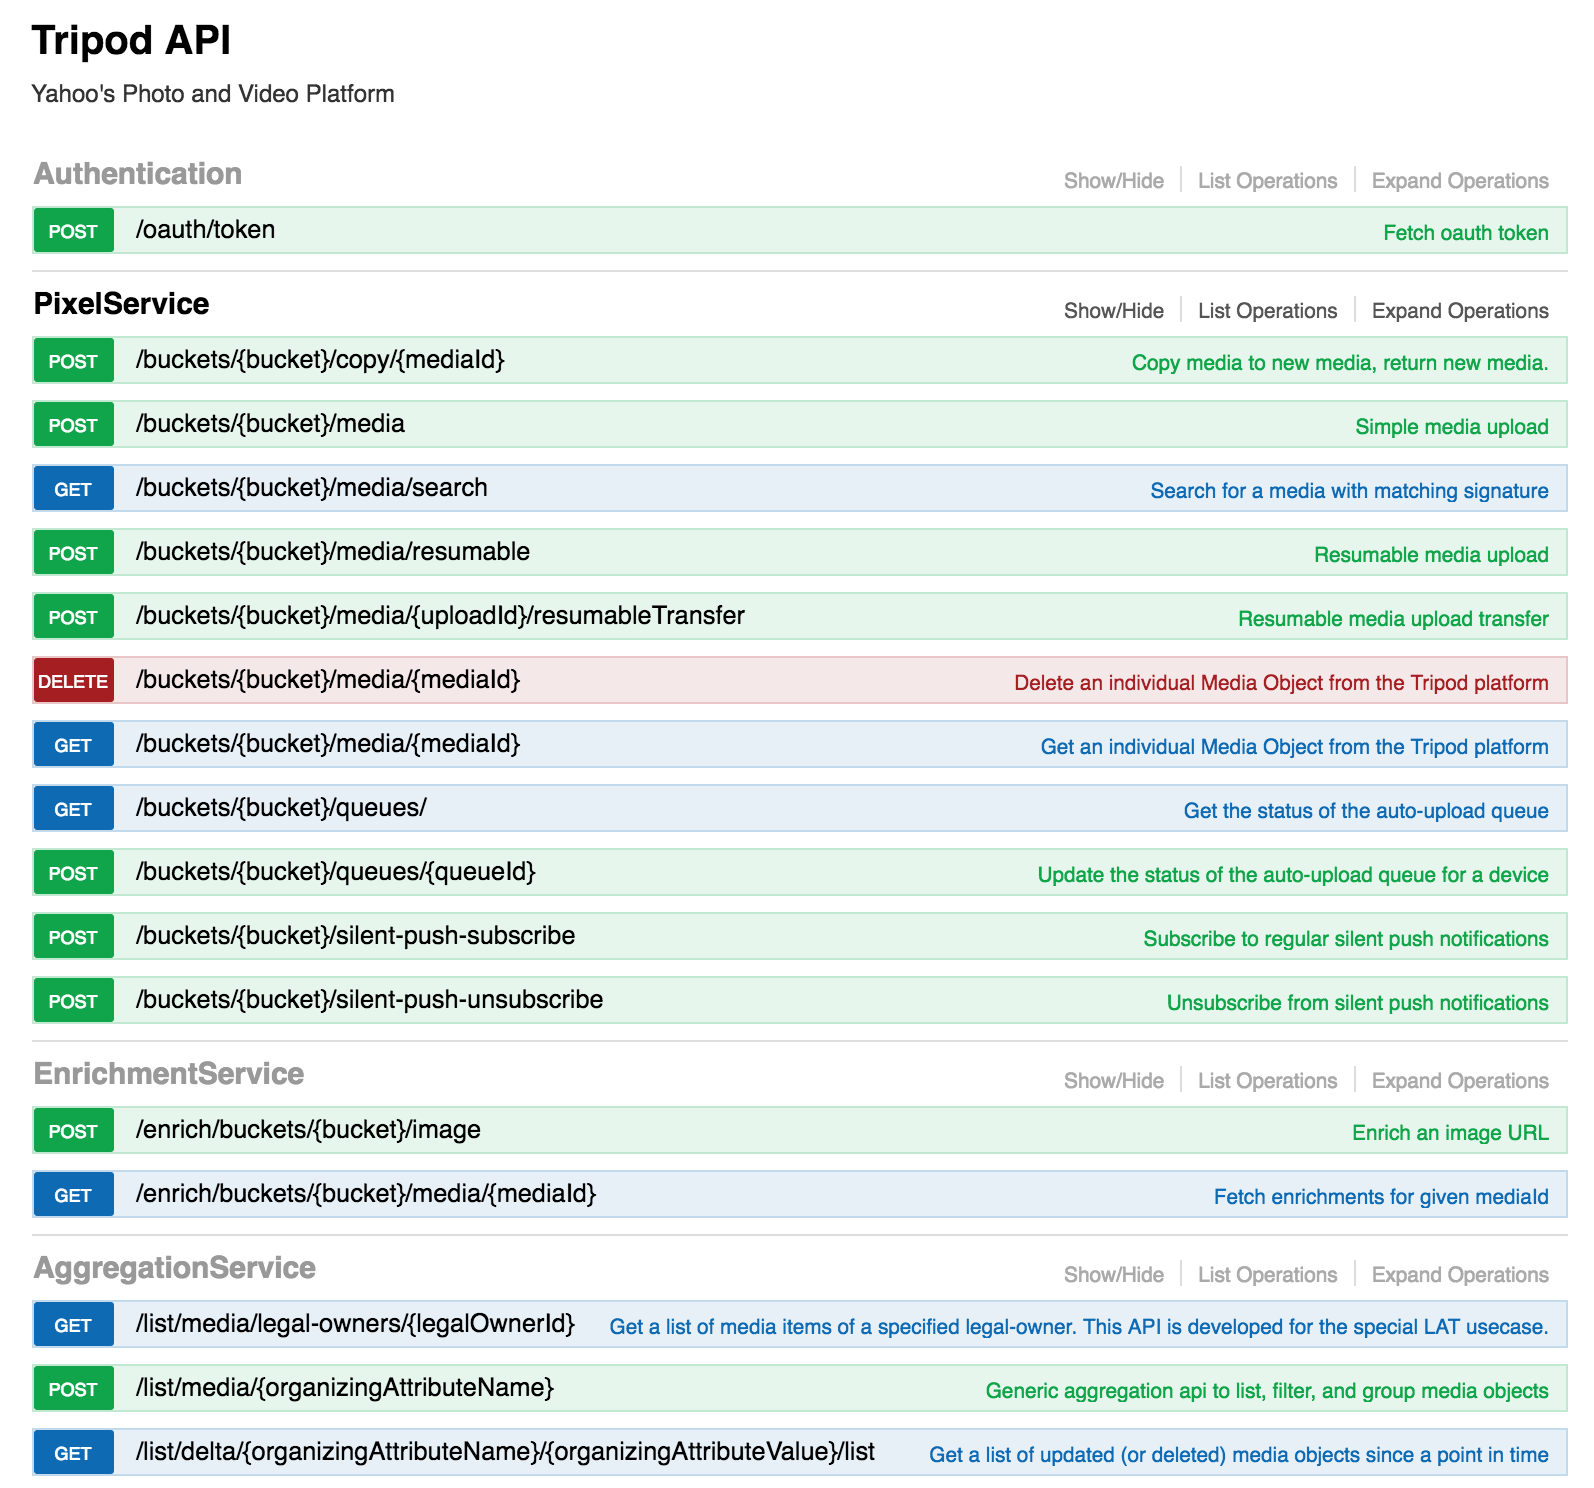Click Expand Operations for PixelService
1594x1488 pixels.
pos(1459,311)
